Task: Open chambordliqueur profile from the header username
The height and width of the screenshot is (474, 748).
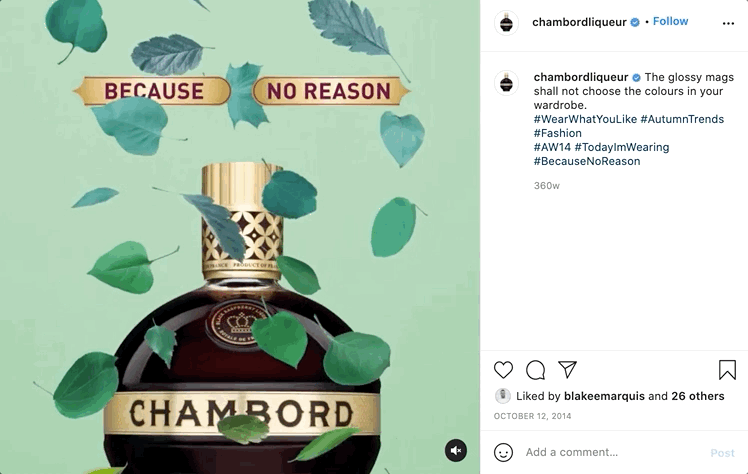Action: 579,22
